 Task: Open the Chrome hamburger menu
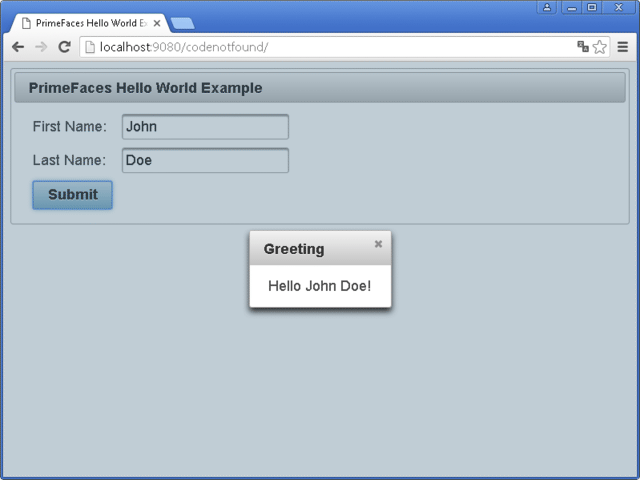[623, 47]
